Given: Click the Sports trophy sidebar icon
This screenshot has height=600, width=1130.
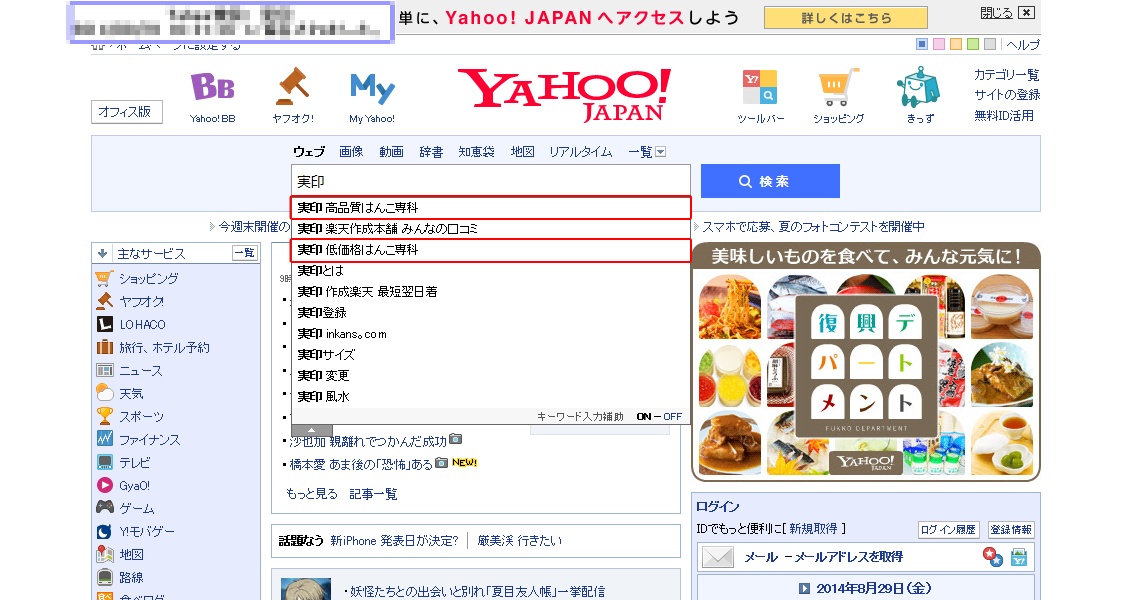Looking at the screenshot, I should click(105, 416).
